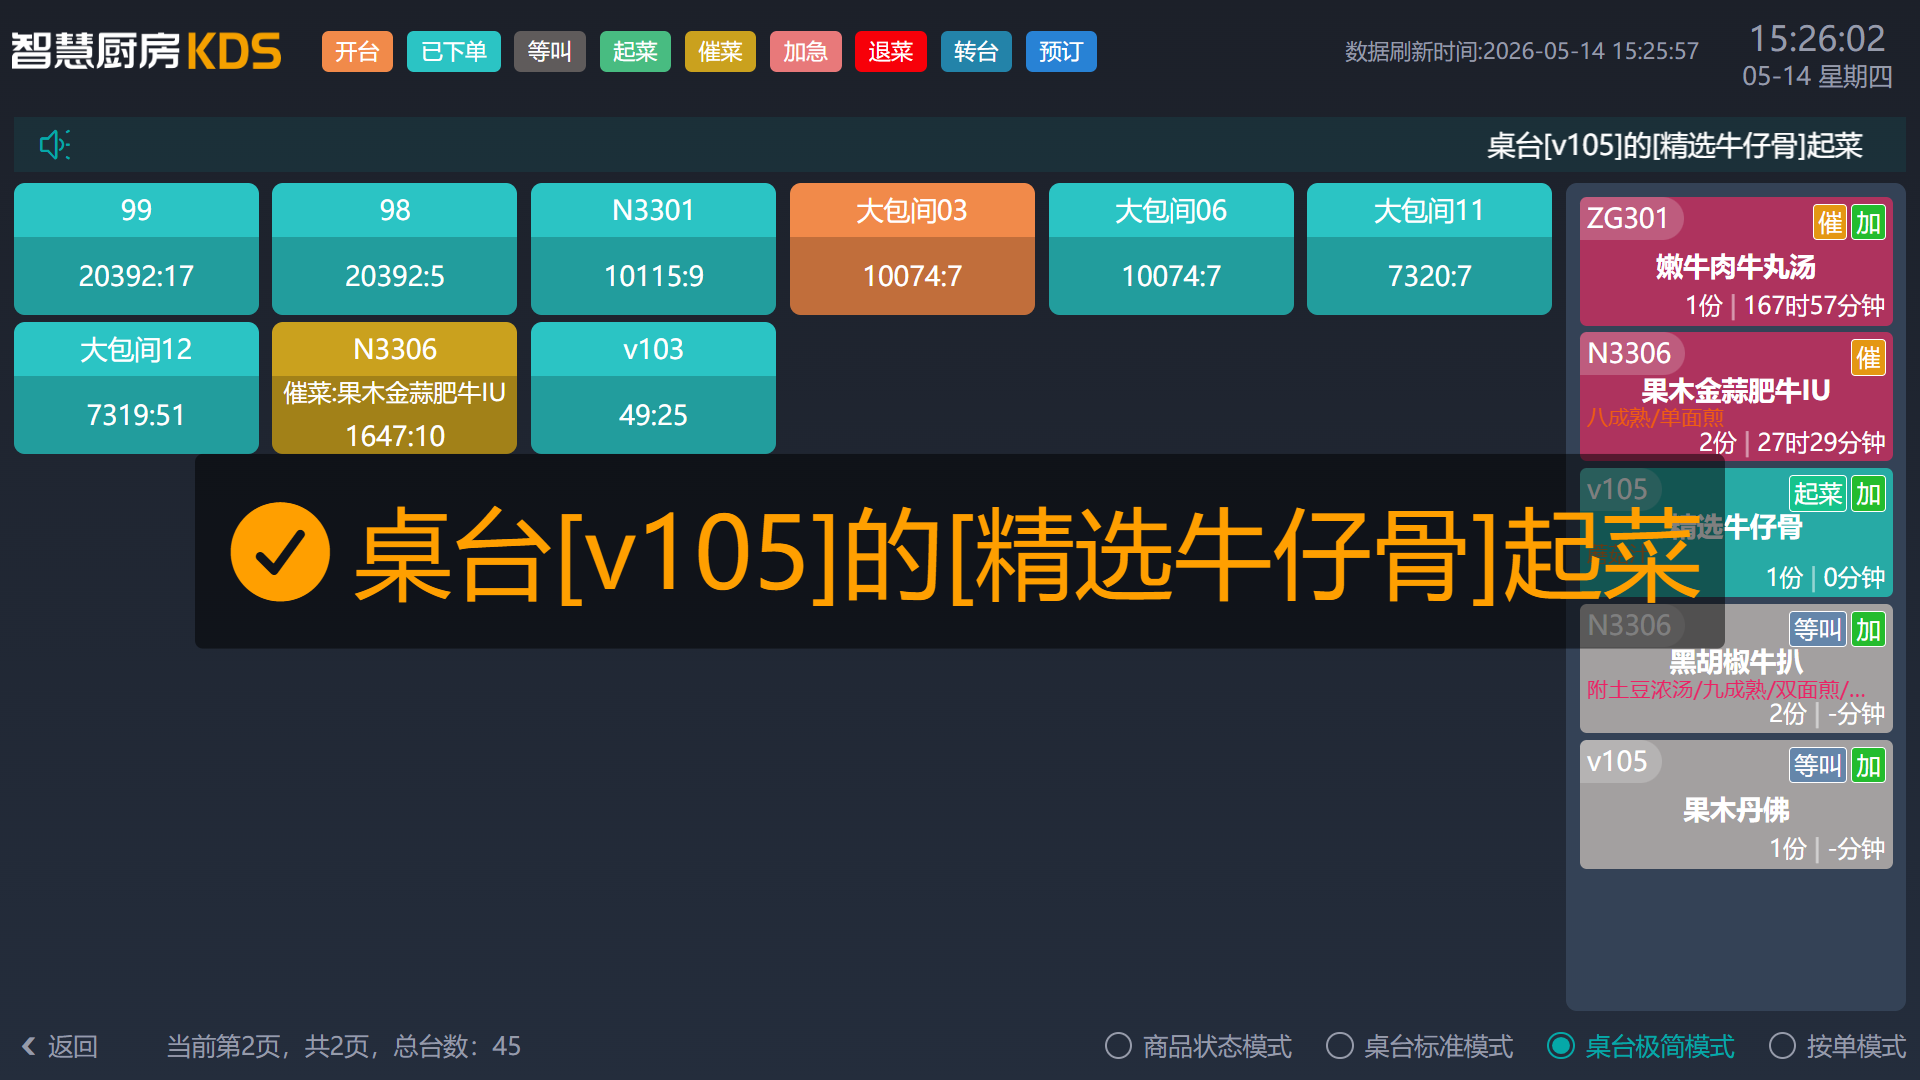Click the 等叫 badge on 果木丹佛 card
Screen dimensions: 1920x1080
[1817, 765]
